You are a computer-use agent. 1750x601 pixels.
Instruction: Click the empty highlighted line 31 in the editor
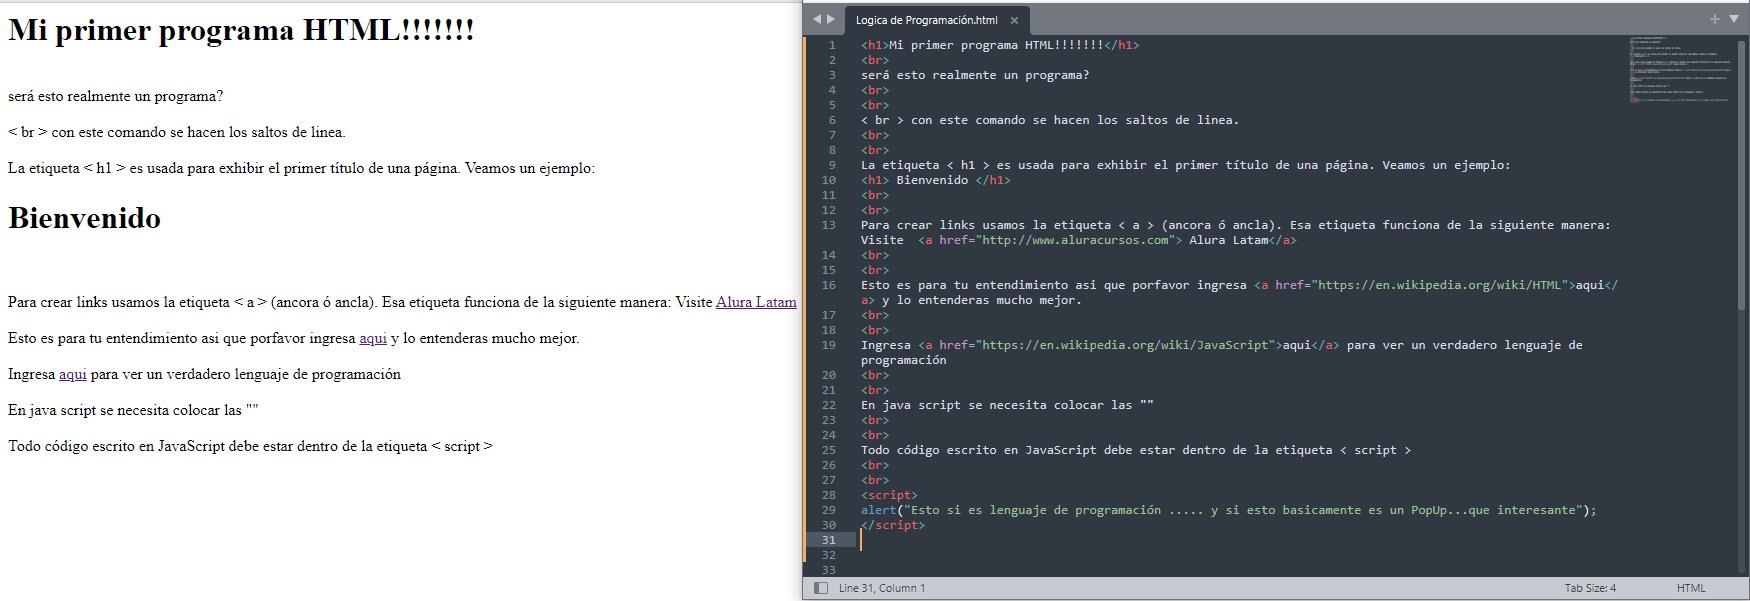pyautogui.click(x=1240, y=540)
